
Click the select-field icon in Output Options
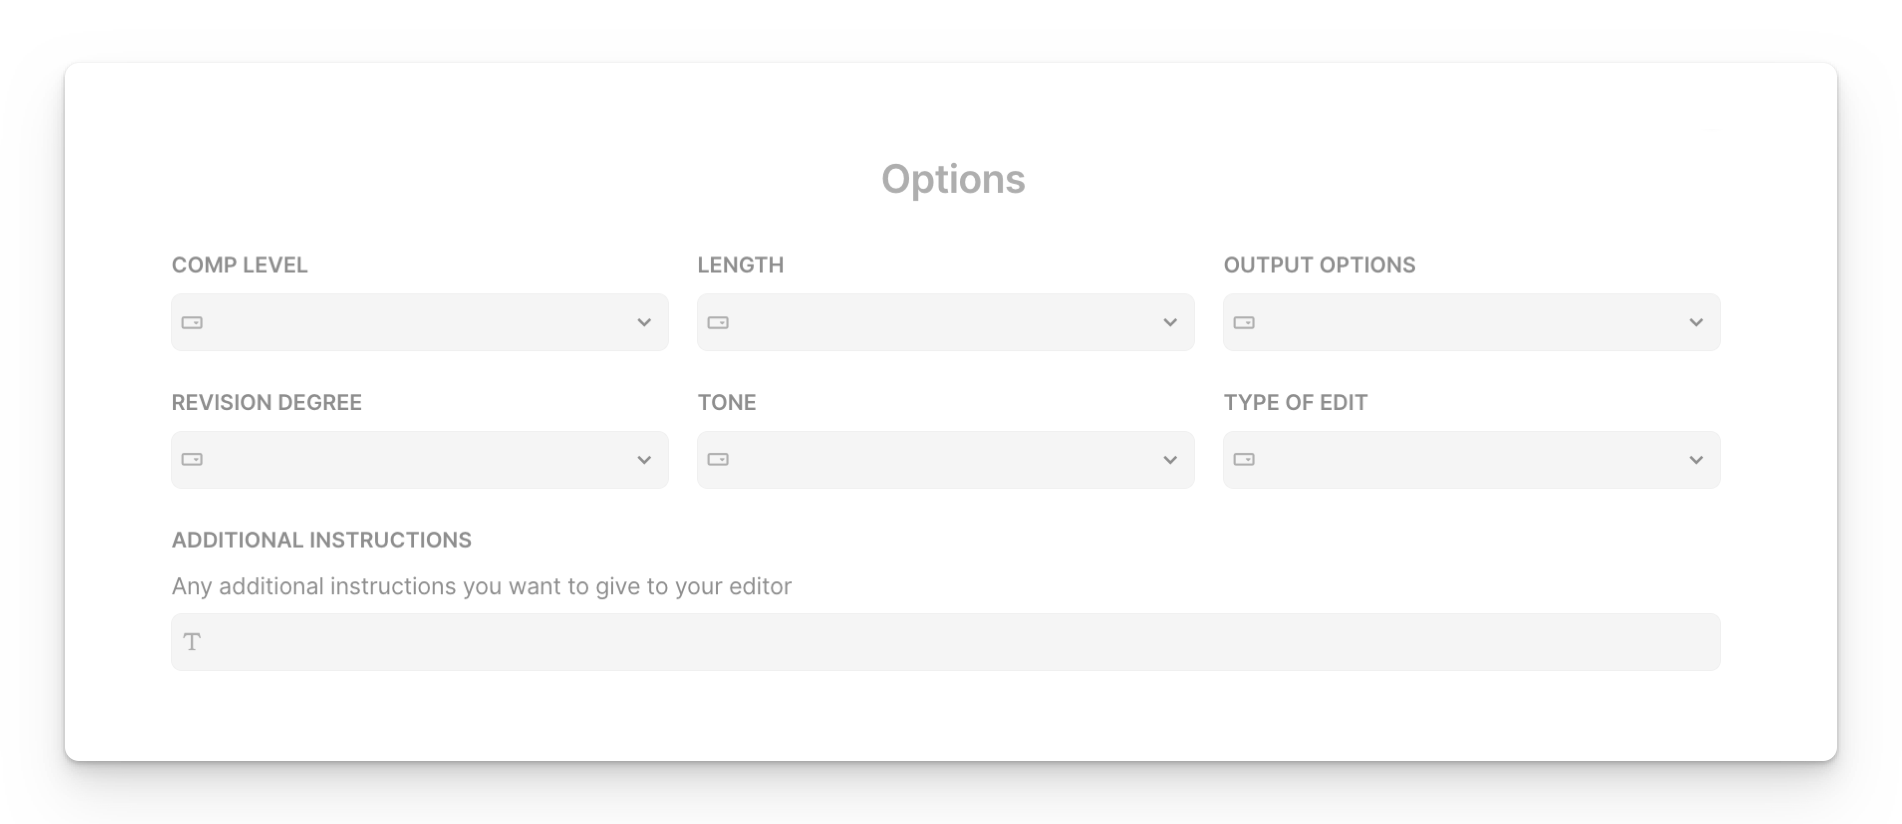tap(1244, 322)
